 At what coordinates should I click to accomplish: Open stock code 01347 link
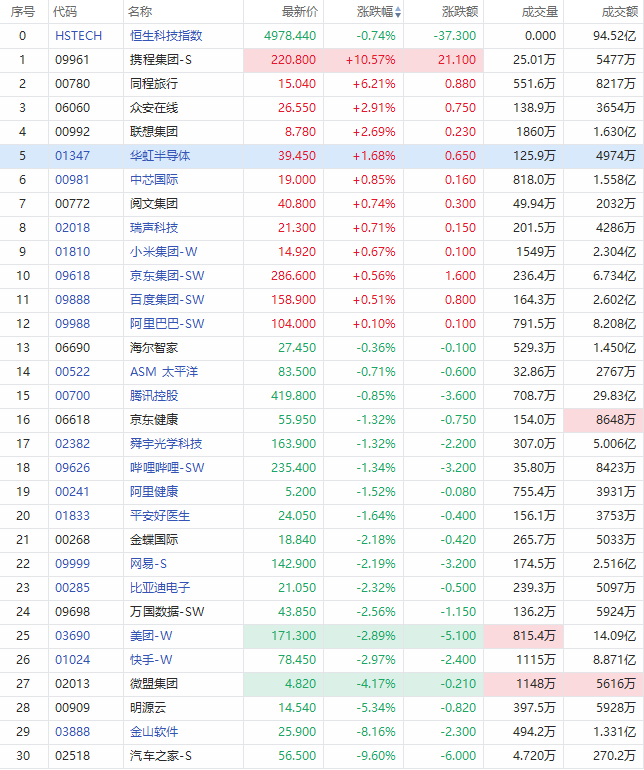72,156
